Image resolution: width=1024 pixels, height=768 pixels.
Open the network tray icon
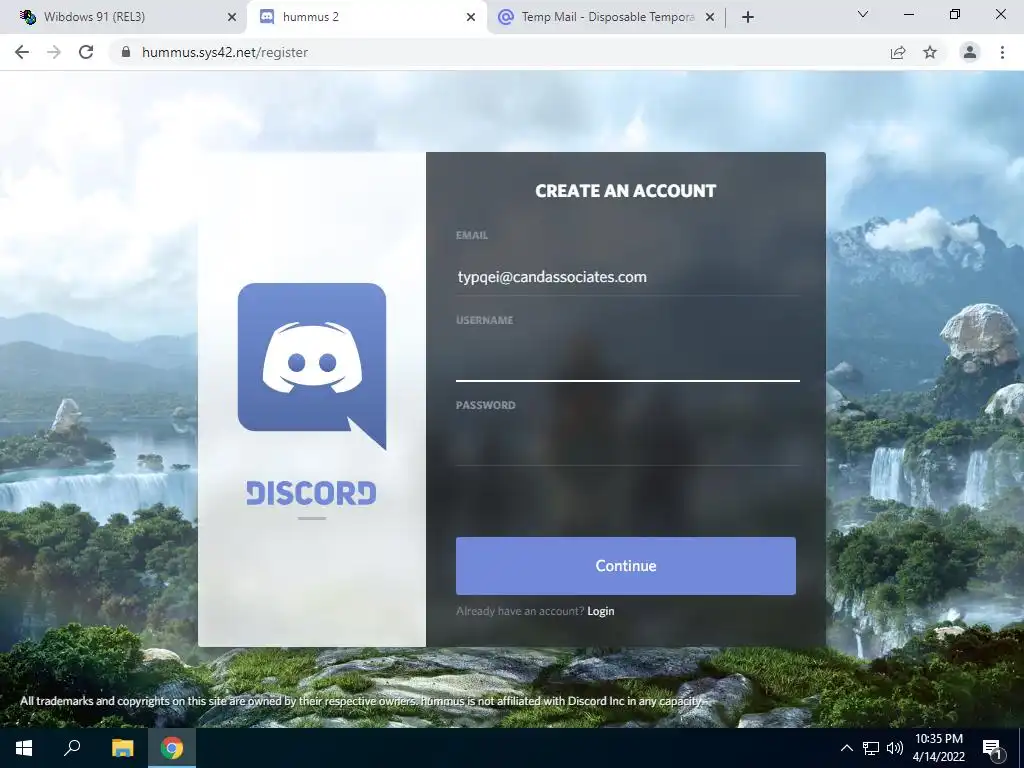tap(871, 748)
